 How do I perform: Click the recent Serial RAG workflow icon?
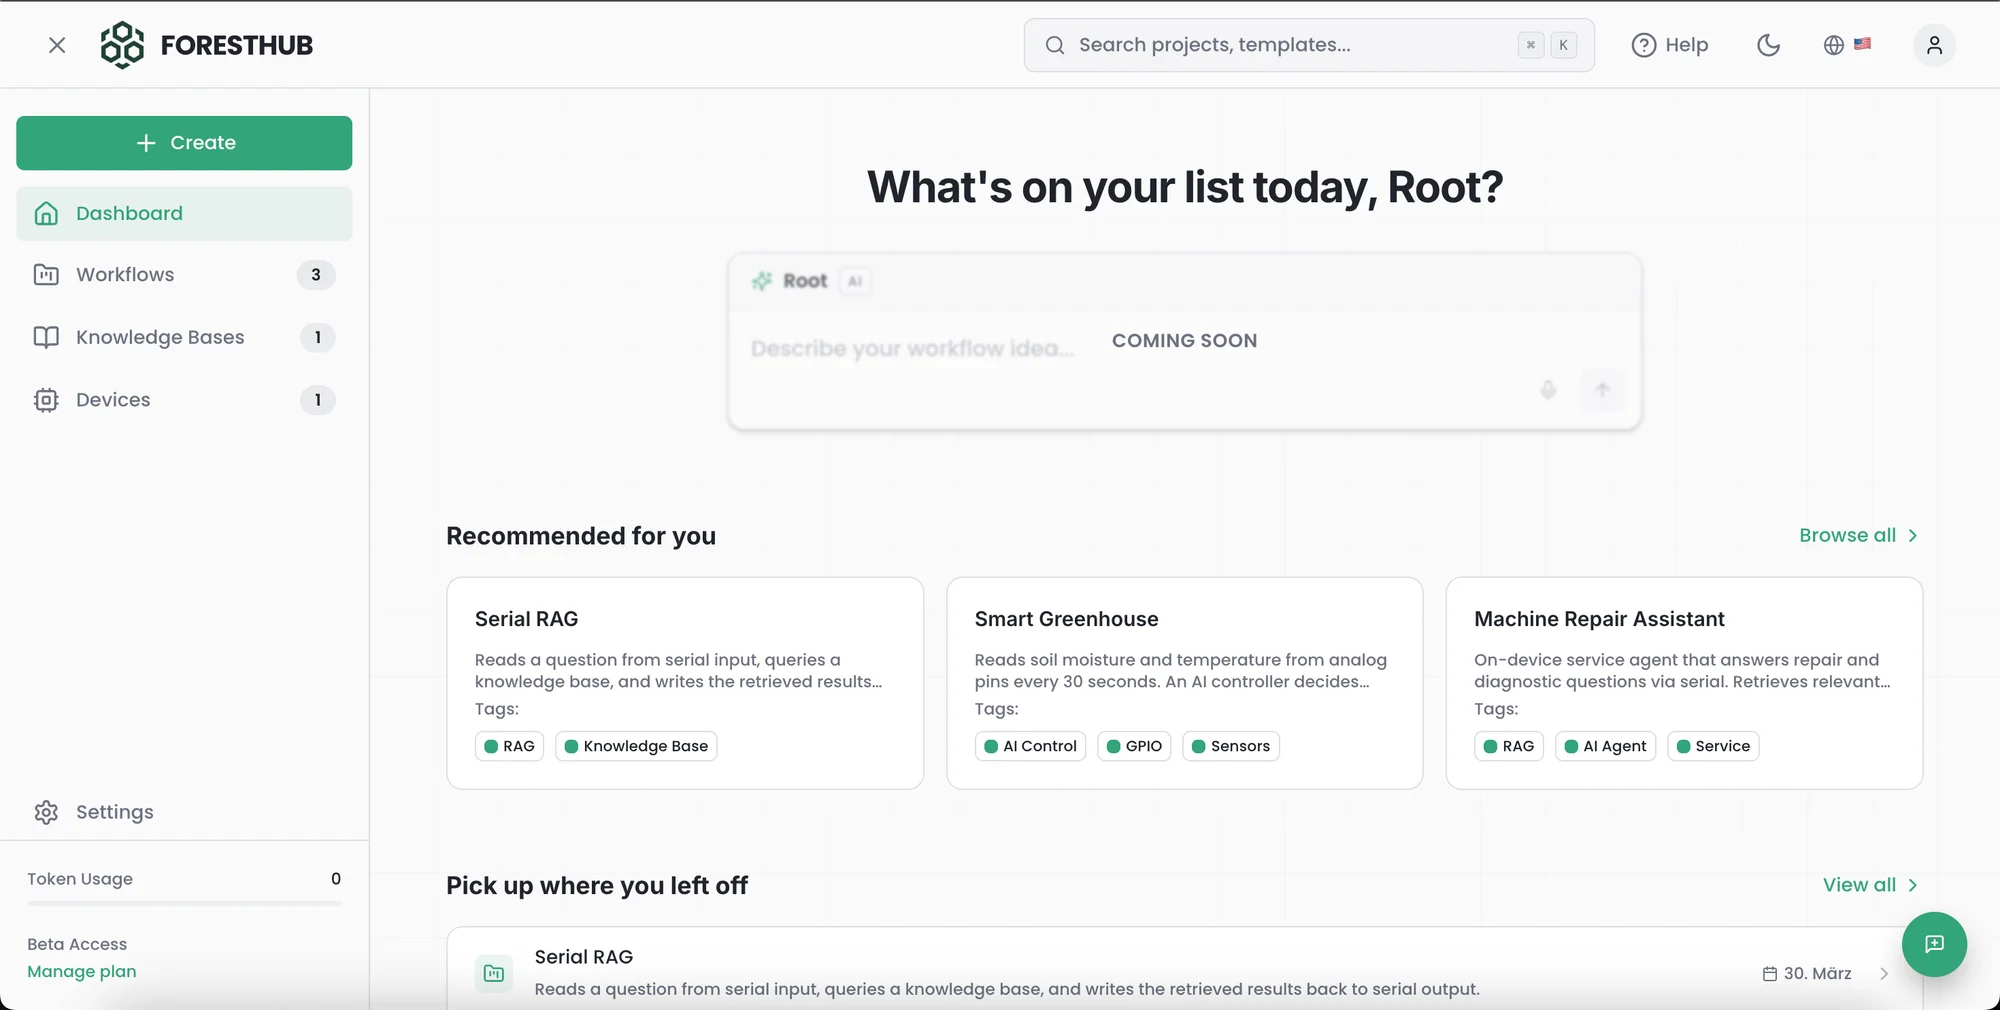pyautogui.click(x=494, y=973)
